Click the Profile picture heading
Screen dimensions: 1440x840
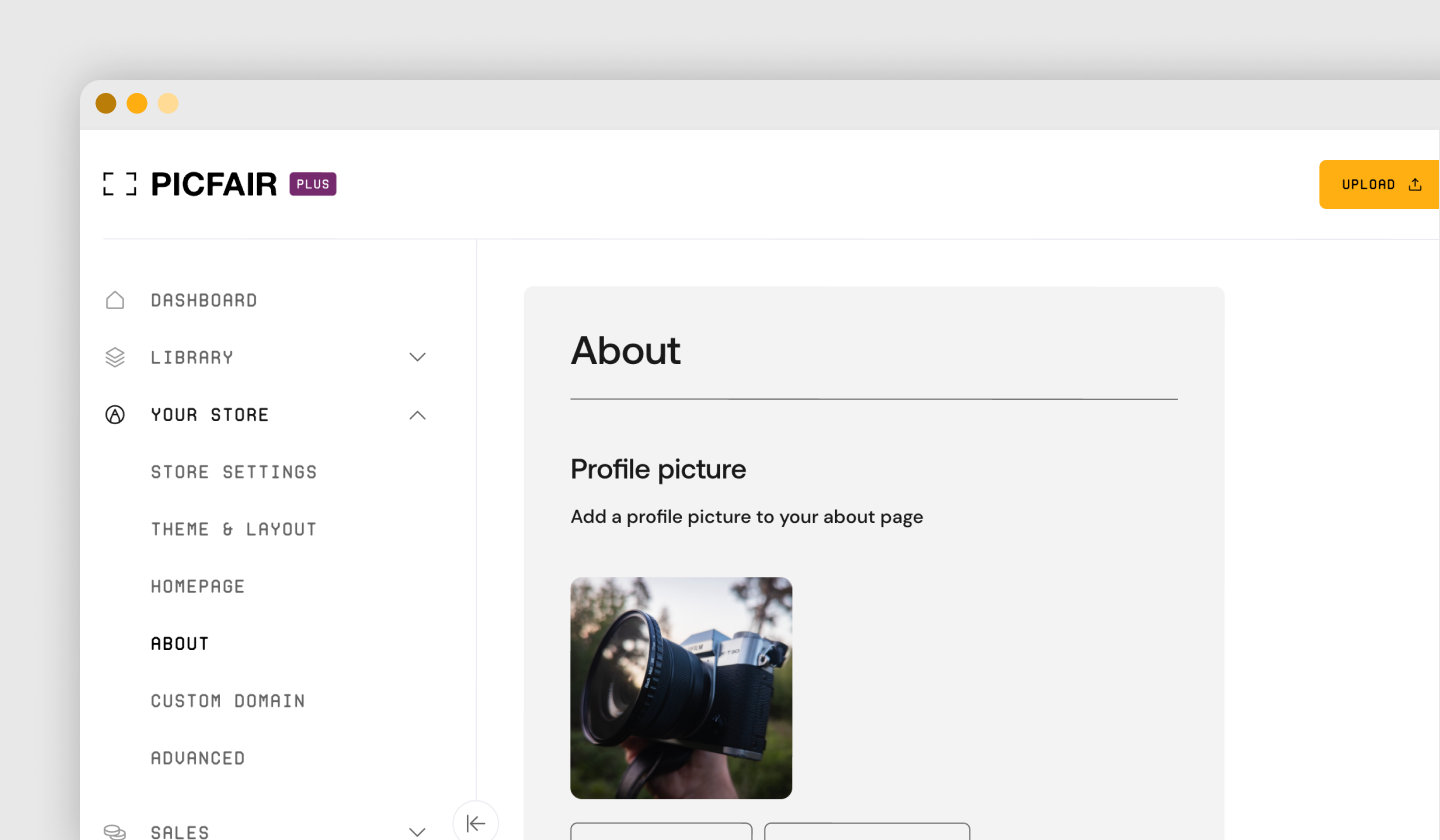point(658,469)
